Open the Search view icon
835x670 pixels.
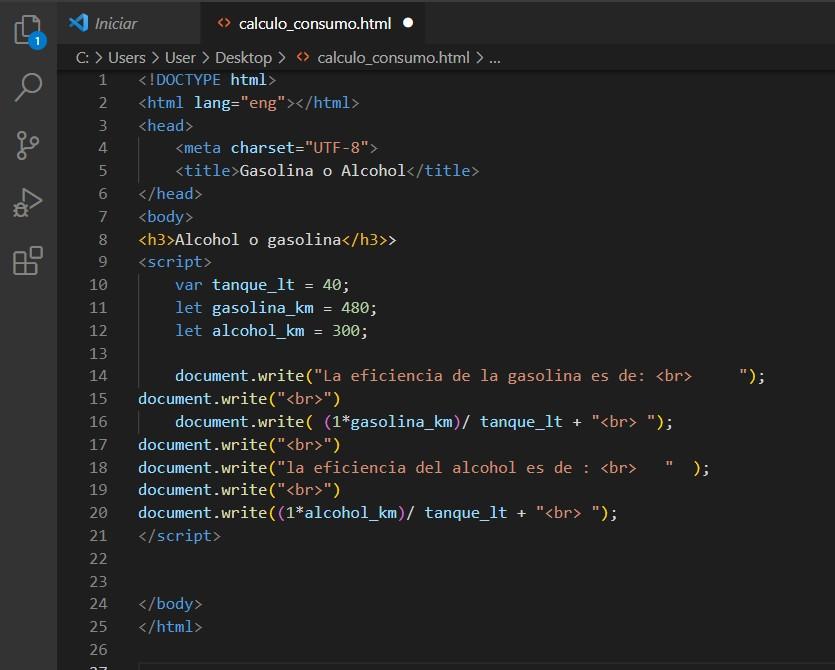[28, 87]
